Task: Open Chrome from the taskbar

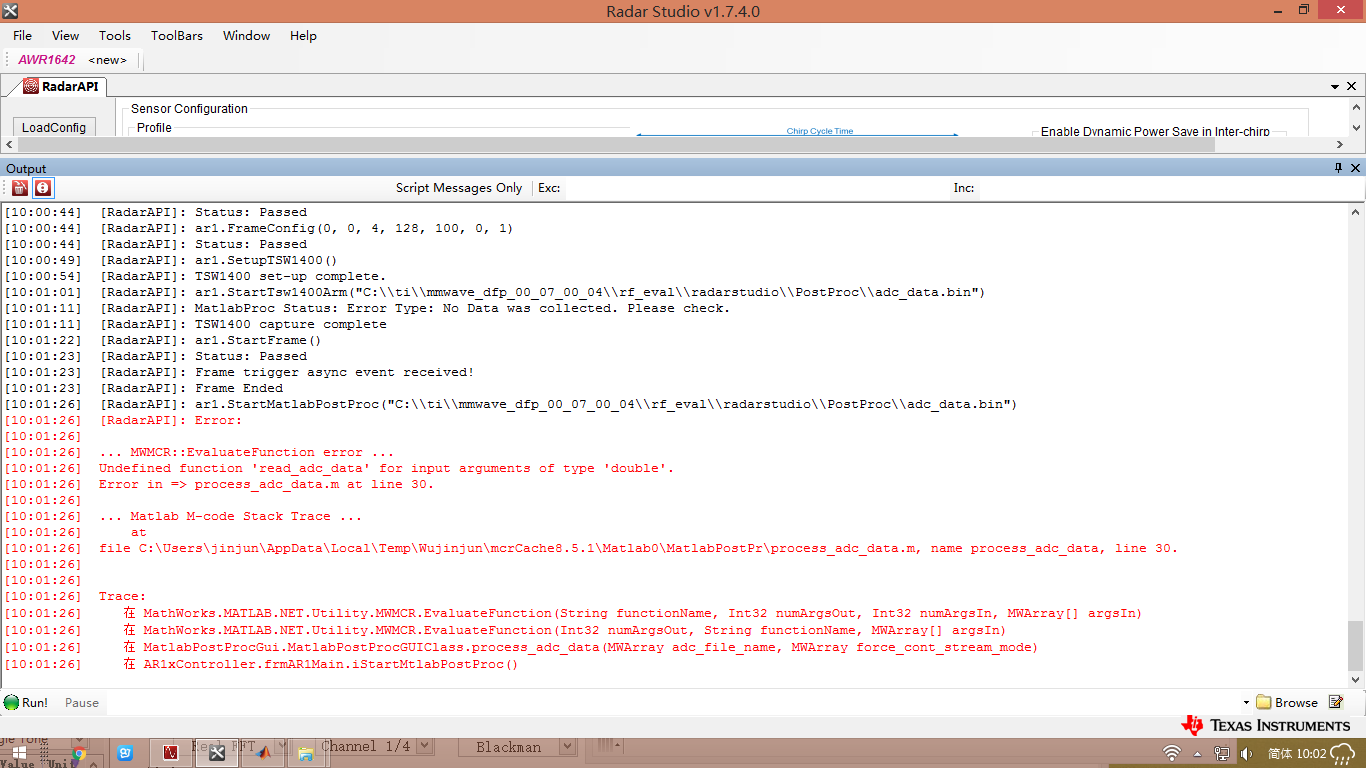Action: click(x=78, y=754)
